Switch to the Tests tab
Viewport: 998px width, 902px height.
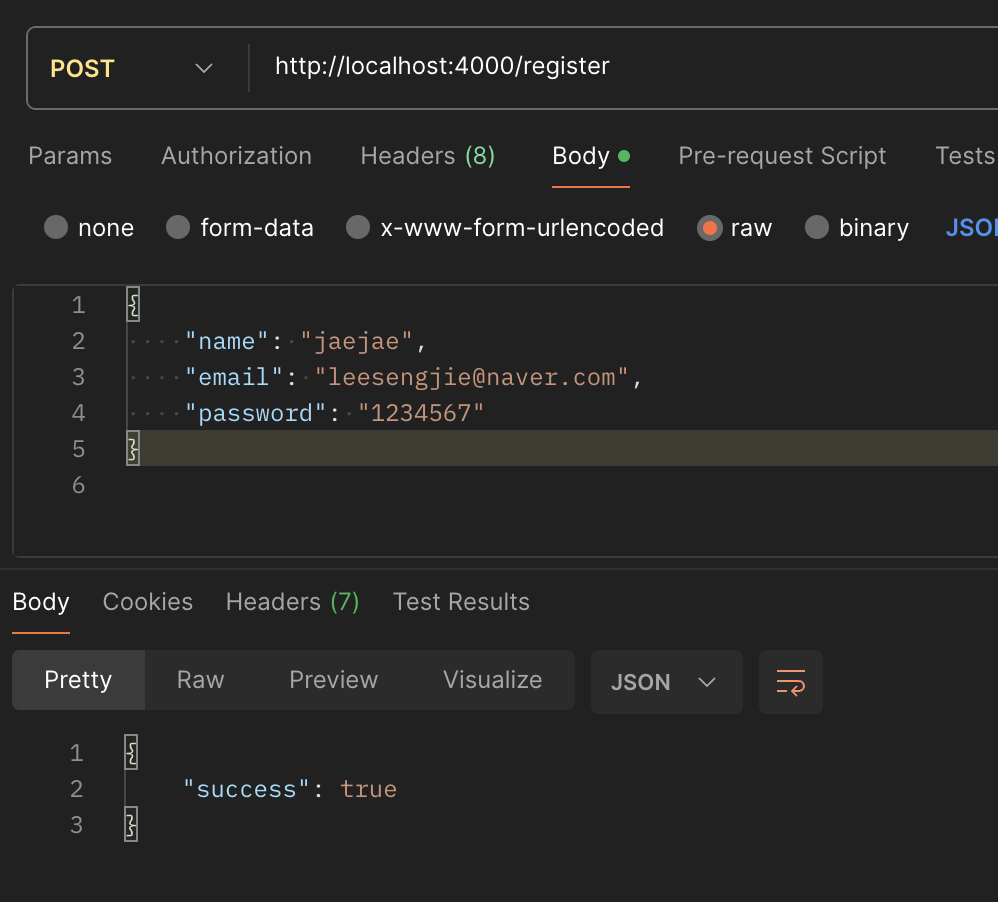[965, 156]
